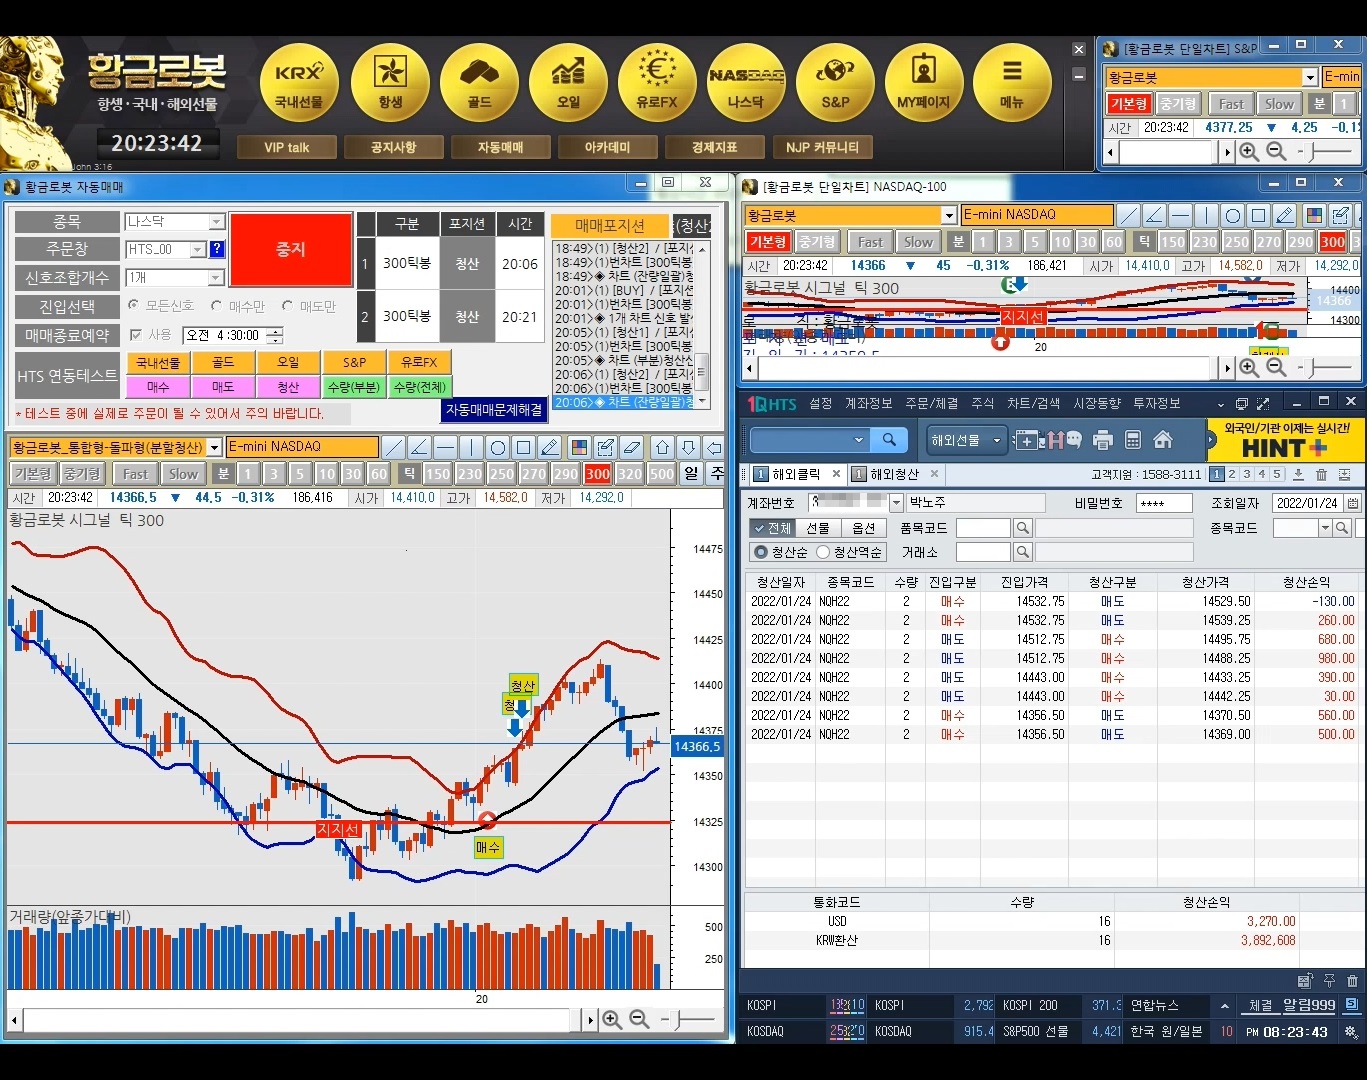Open the 골드 gold round icon

pyautogui.click(x=479, y=83)
